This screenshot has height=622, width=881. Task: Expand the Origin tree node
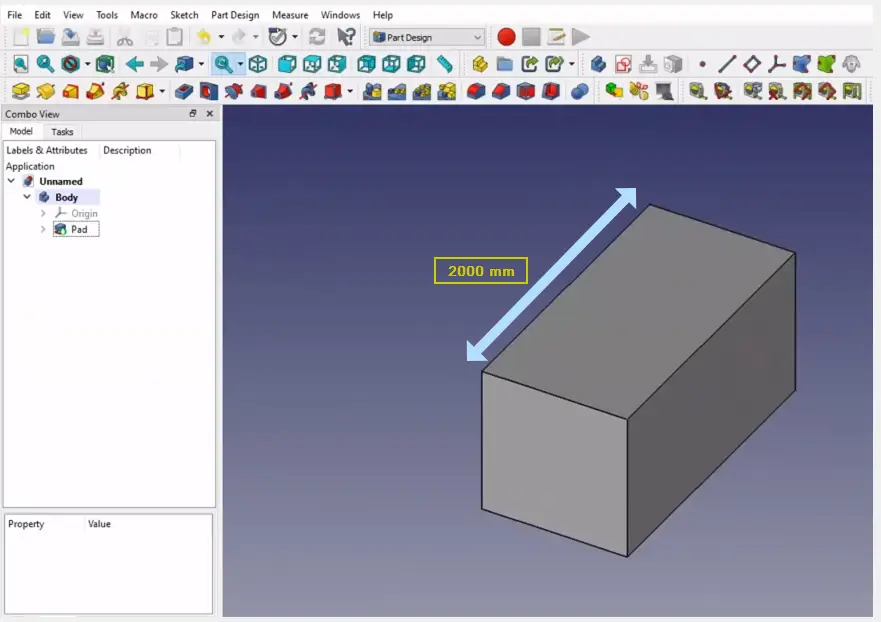pos(43,213)
